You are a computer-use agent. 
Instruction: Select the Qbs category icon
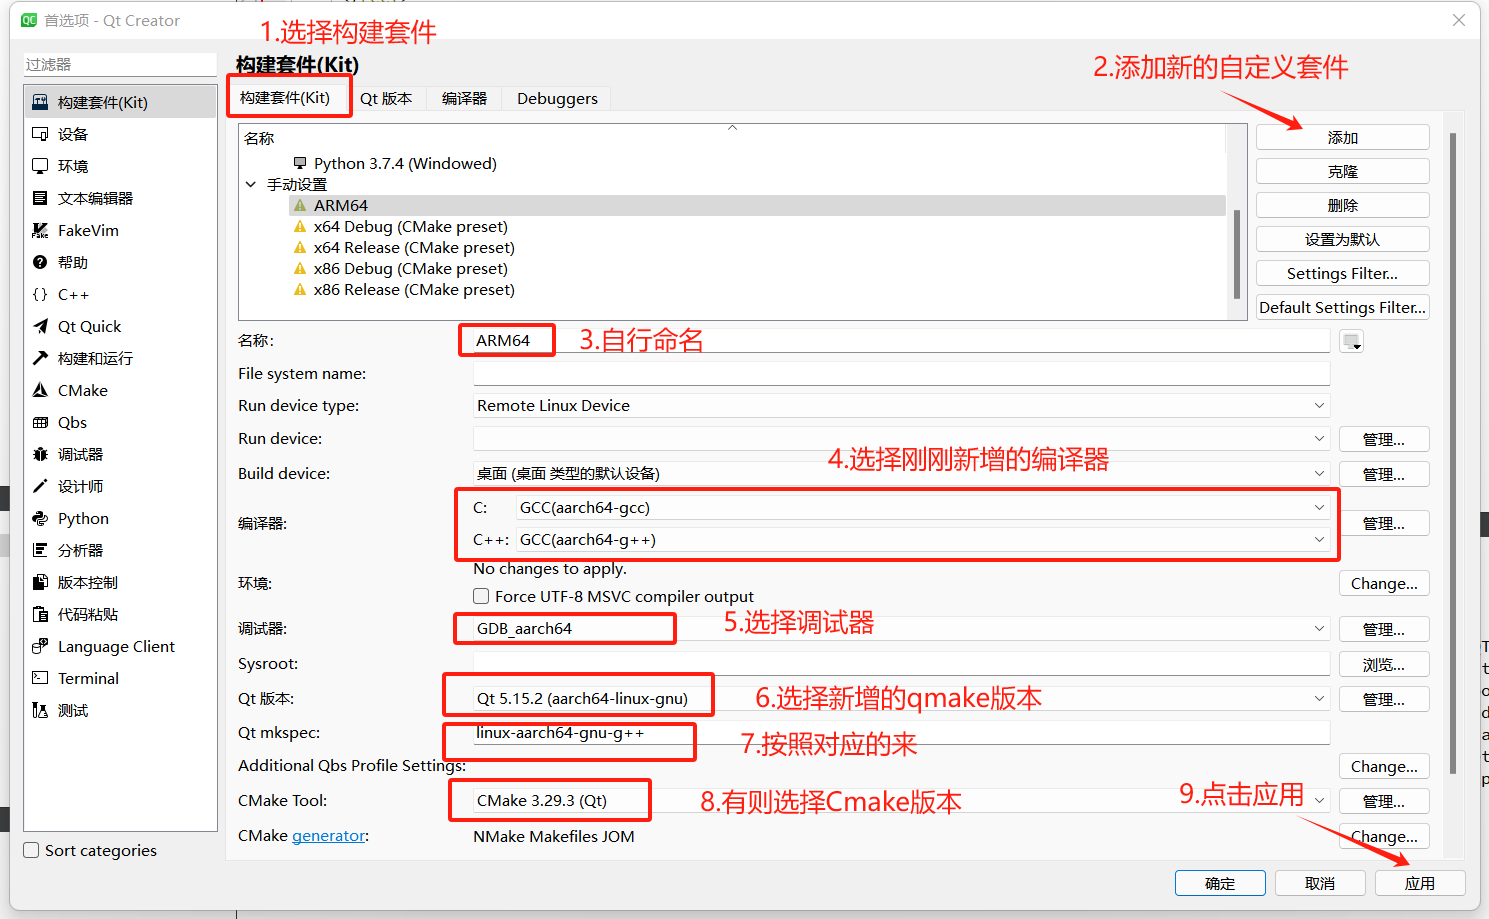coord(40,422)
